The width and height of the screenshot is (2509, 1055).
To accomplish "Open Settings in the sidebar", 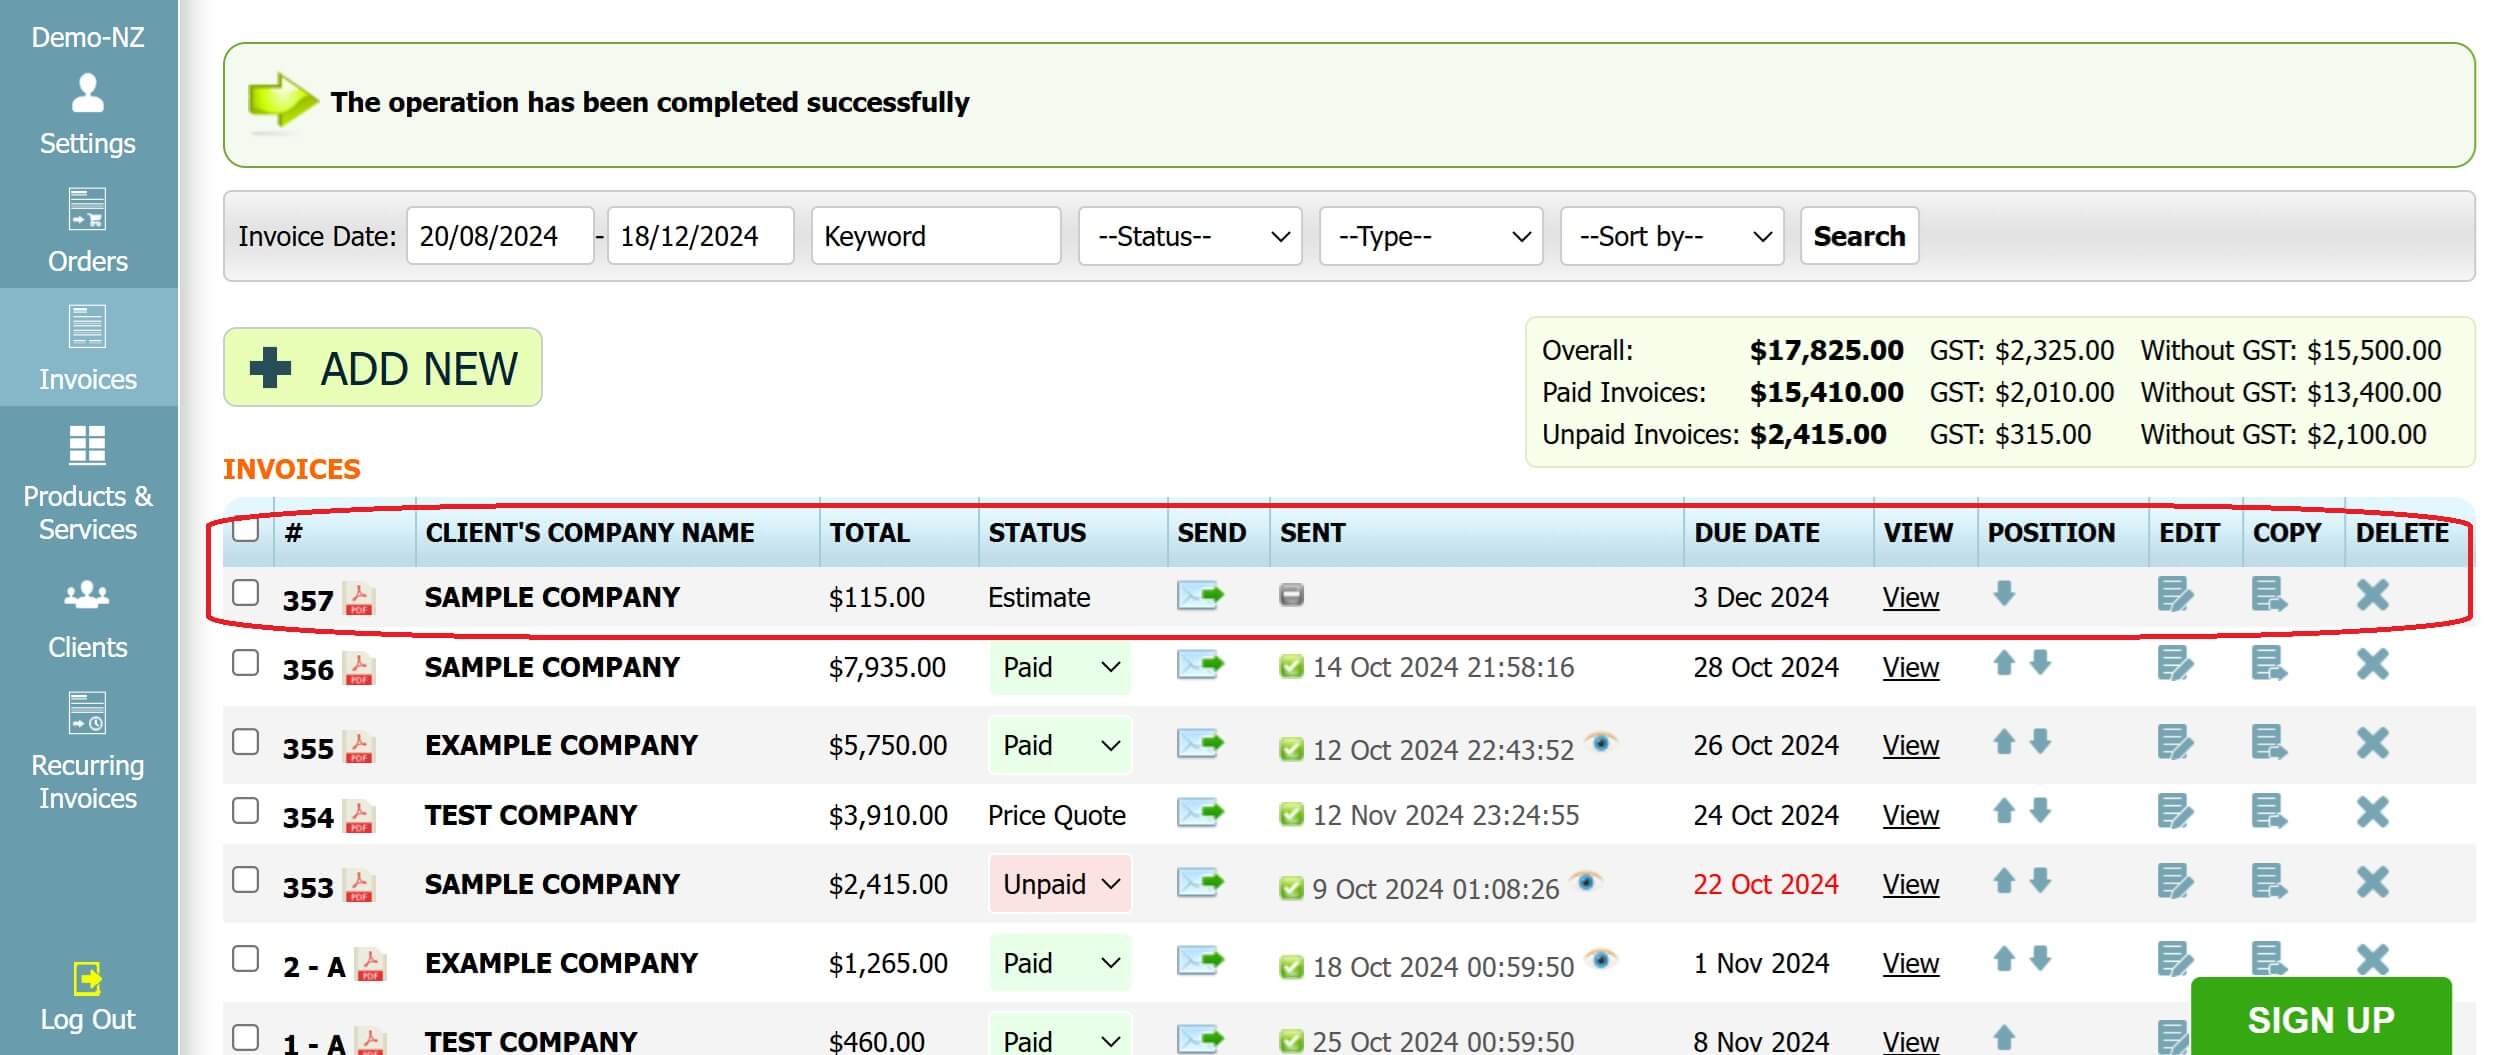I will tap(88, 114).
